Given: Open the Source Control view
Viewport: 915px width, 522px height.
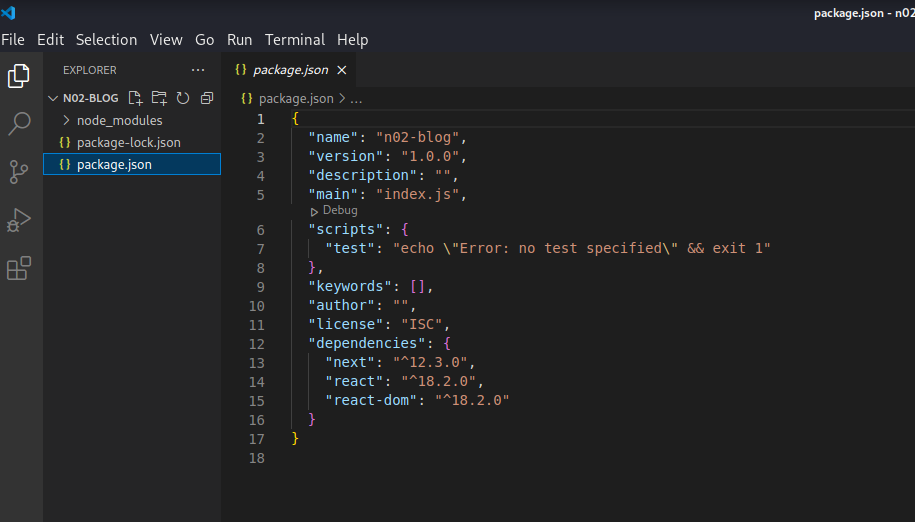Looking at the screenshot, I should pos(19,172).
